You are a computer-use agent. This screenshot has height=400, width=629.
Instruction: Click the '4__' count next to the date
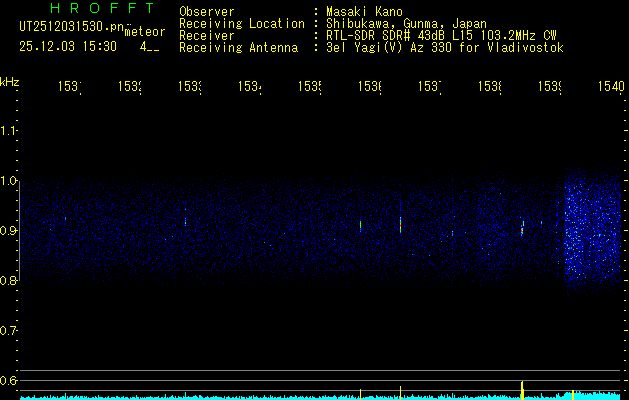point(149,47)
